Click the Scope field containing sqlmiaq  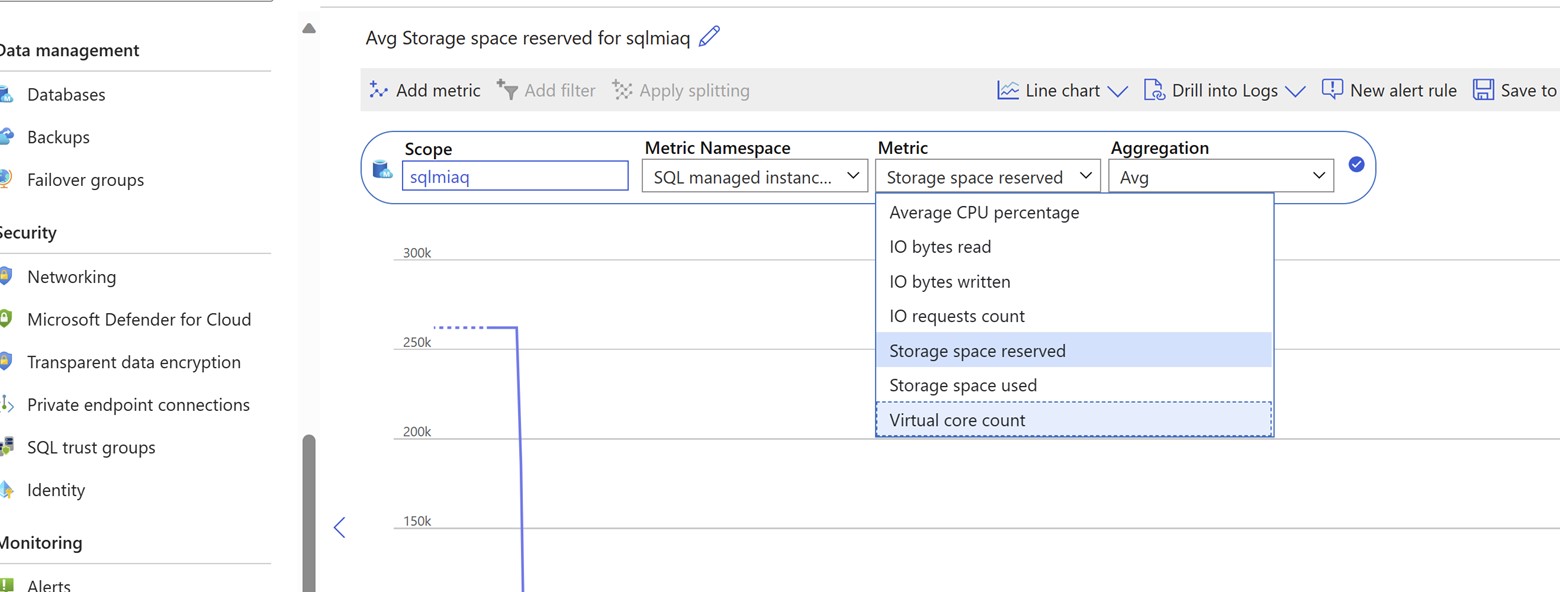(515, 177)
